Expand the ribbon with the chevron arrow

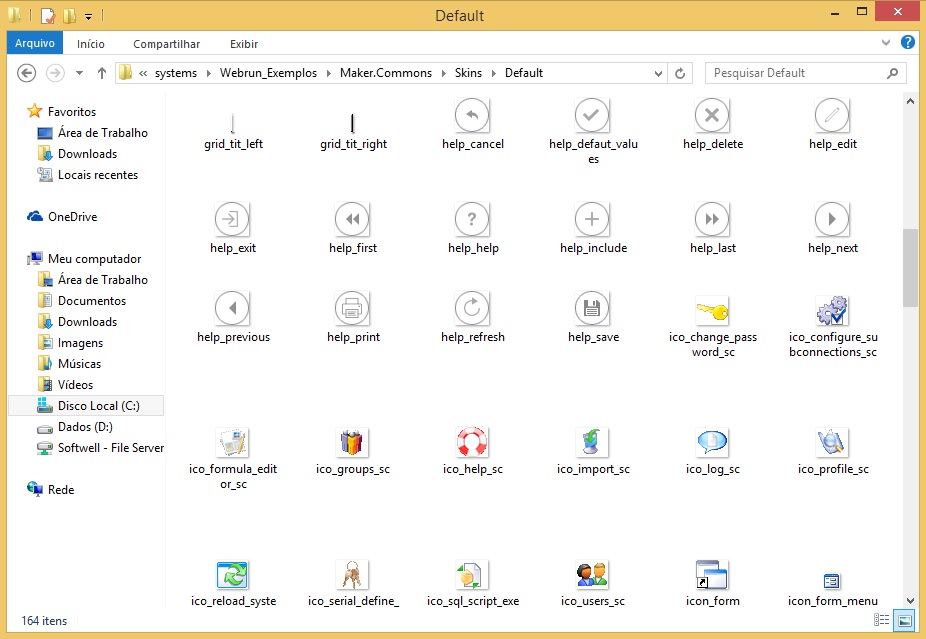(x=887, y=43)
